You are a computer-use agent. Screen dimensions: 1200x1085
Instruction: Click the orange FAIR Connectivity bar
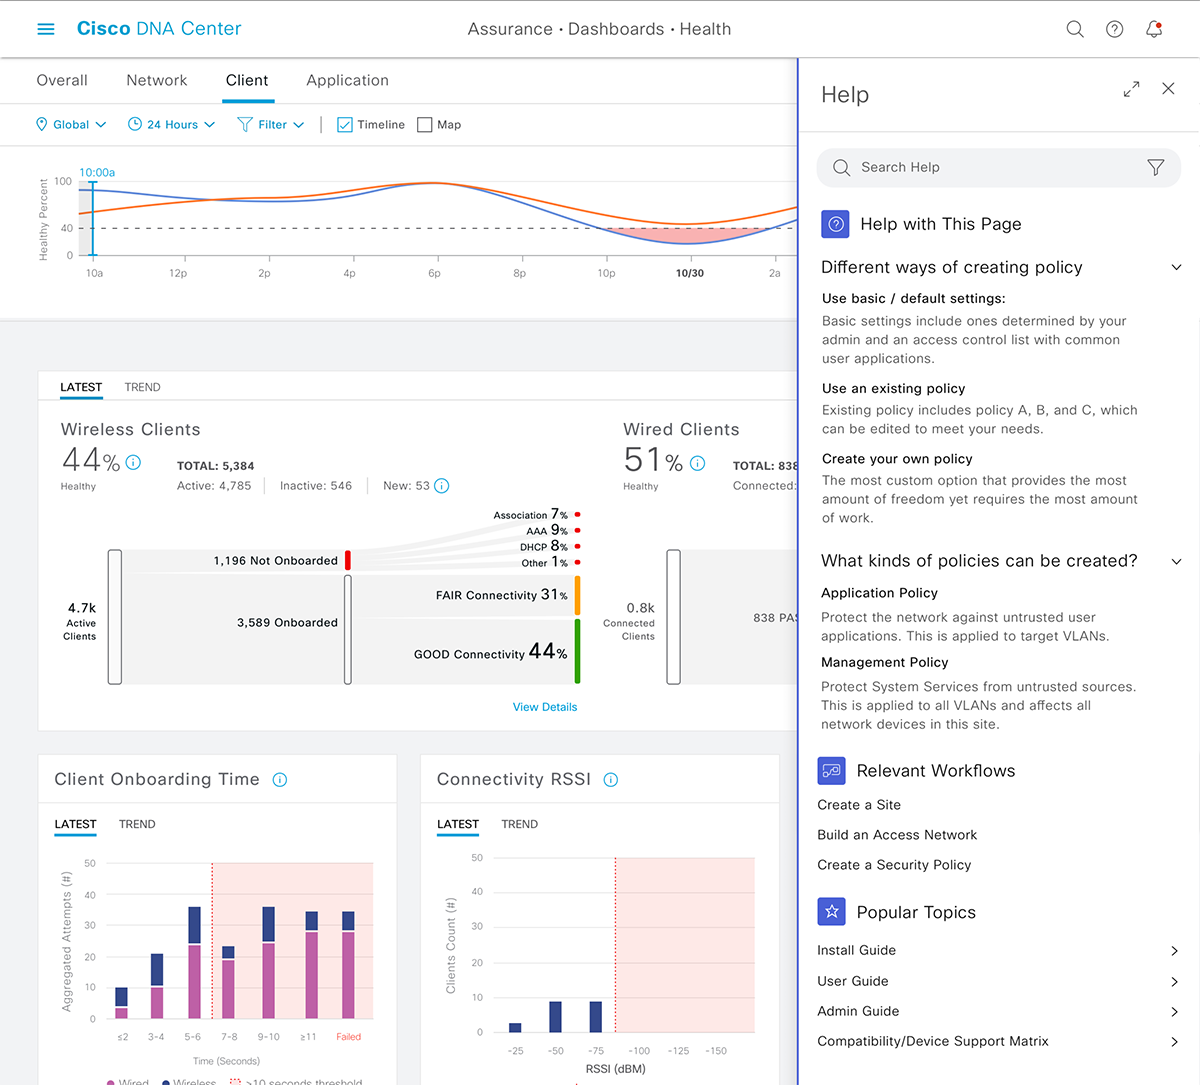[x=577, y=596]
